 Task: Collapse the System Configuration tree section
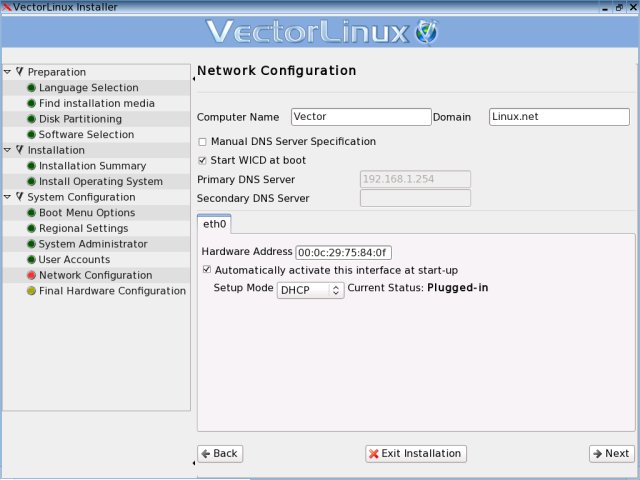[7, 197]
